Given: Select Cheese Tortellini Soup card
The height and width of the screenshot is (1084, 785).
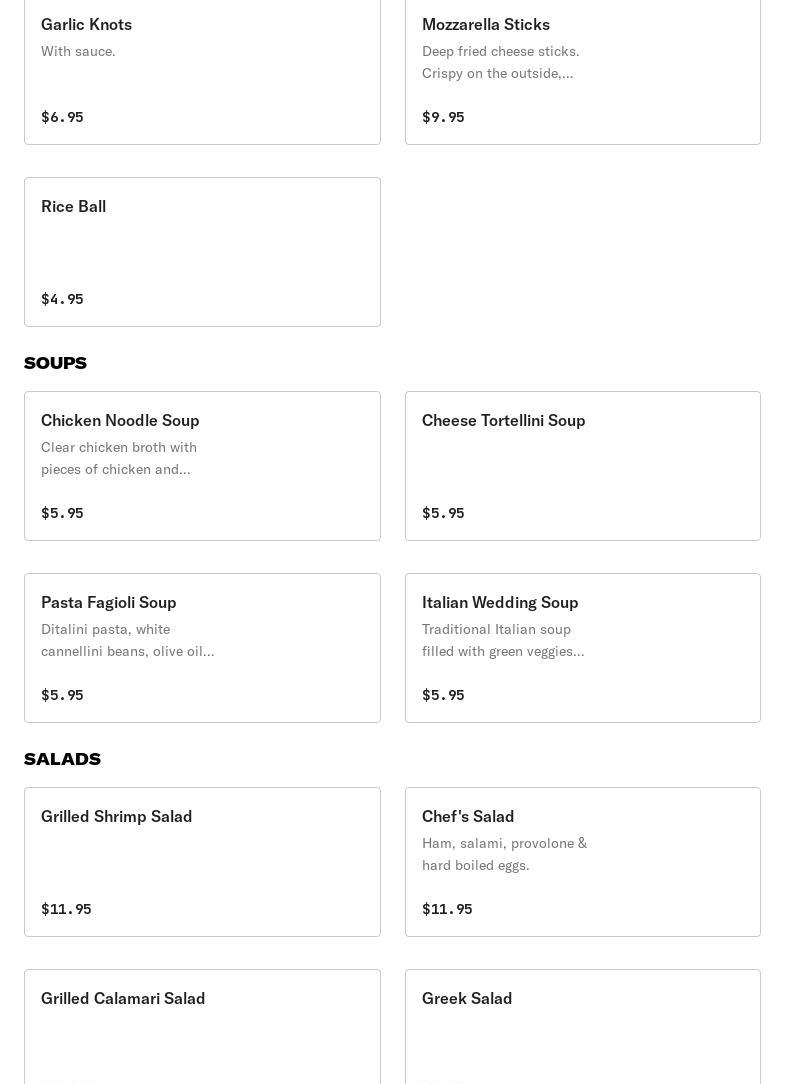Looking at the screenshot, I should pyautogui.click(x=582, y=466).
